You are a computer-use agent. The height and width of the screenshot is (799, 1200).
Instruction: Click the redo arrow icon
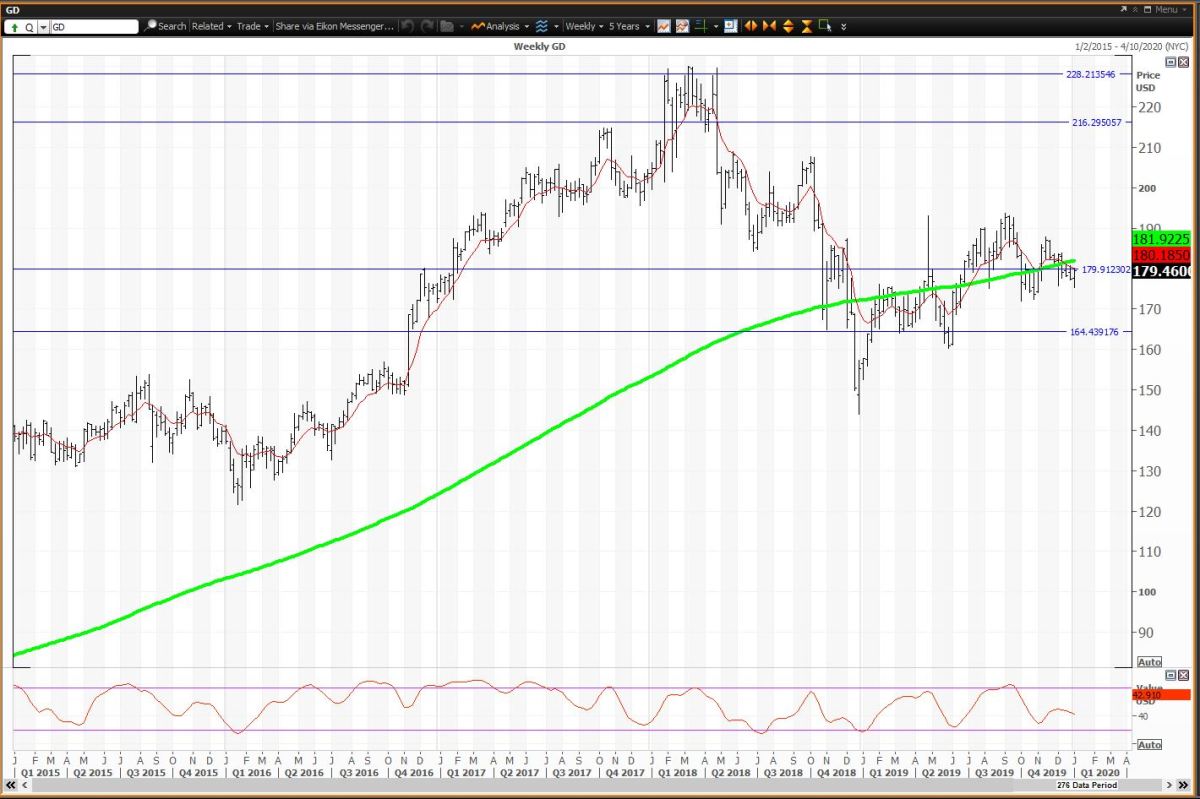[427, 26]
